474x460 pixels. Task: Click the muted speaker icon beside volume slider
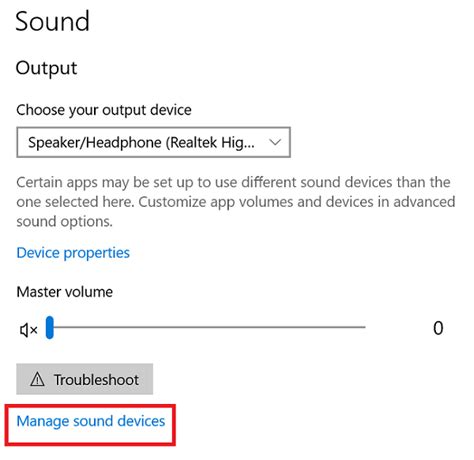[x=28, y=330]
